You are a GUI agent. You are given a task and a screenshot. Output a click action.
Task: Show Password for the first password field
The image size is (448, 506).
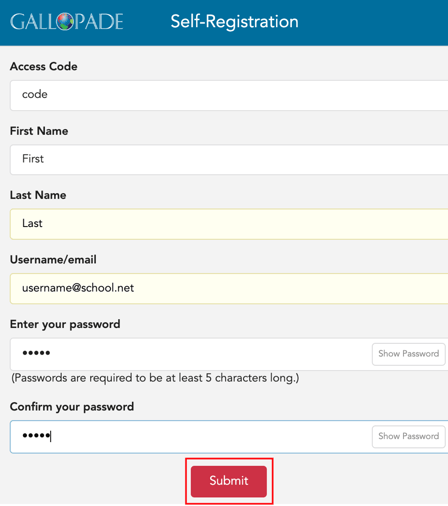tap(408, 354)
